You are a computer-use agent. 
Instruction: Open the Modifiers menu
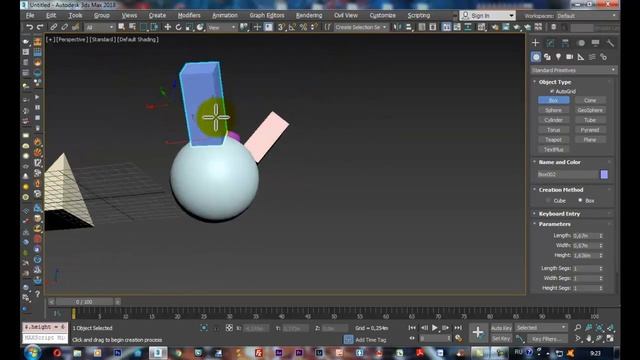tap(189, 16)
